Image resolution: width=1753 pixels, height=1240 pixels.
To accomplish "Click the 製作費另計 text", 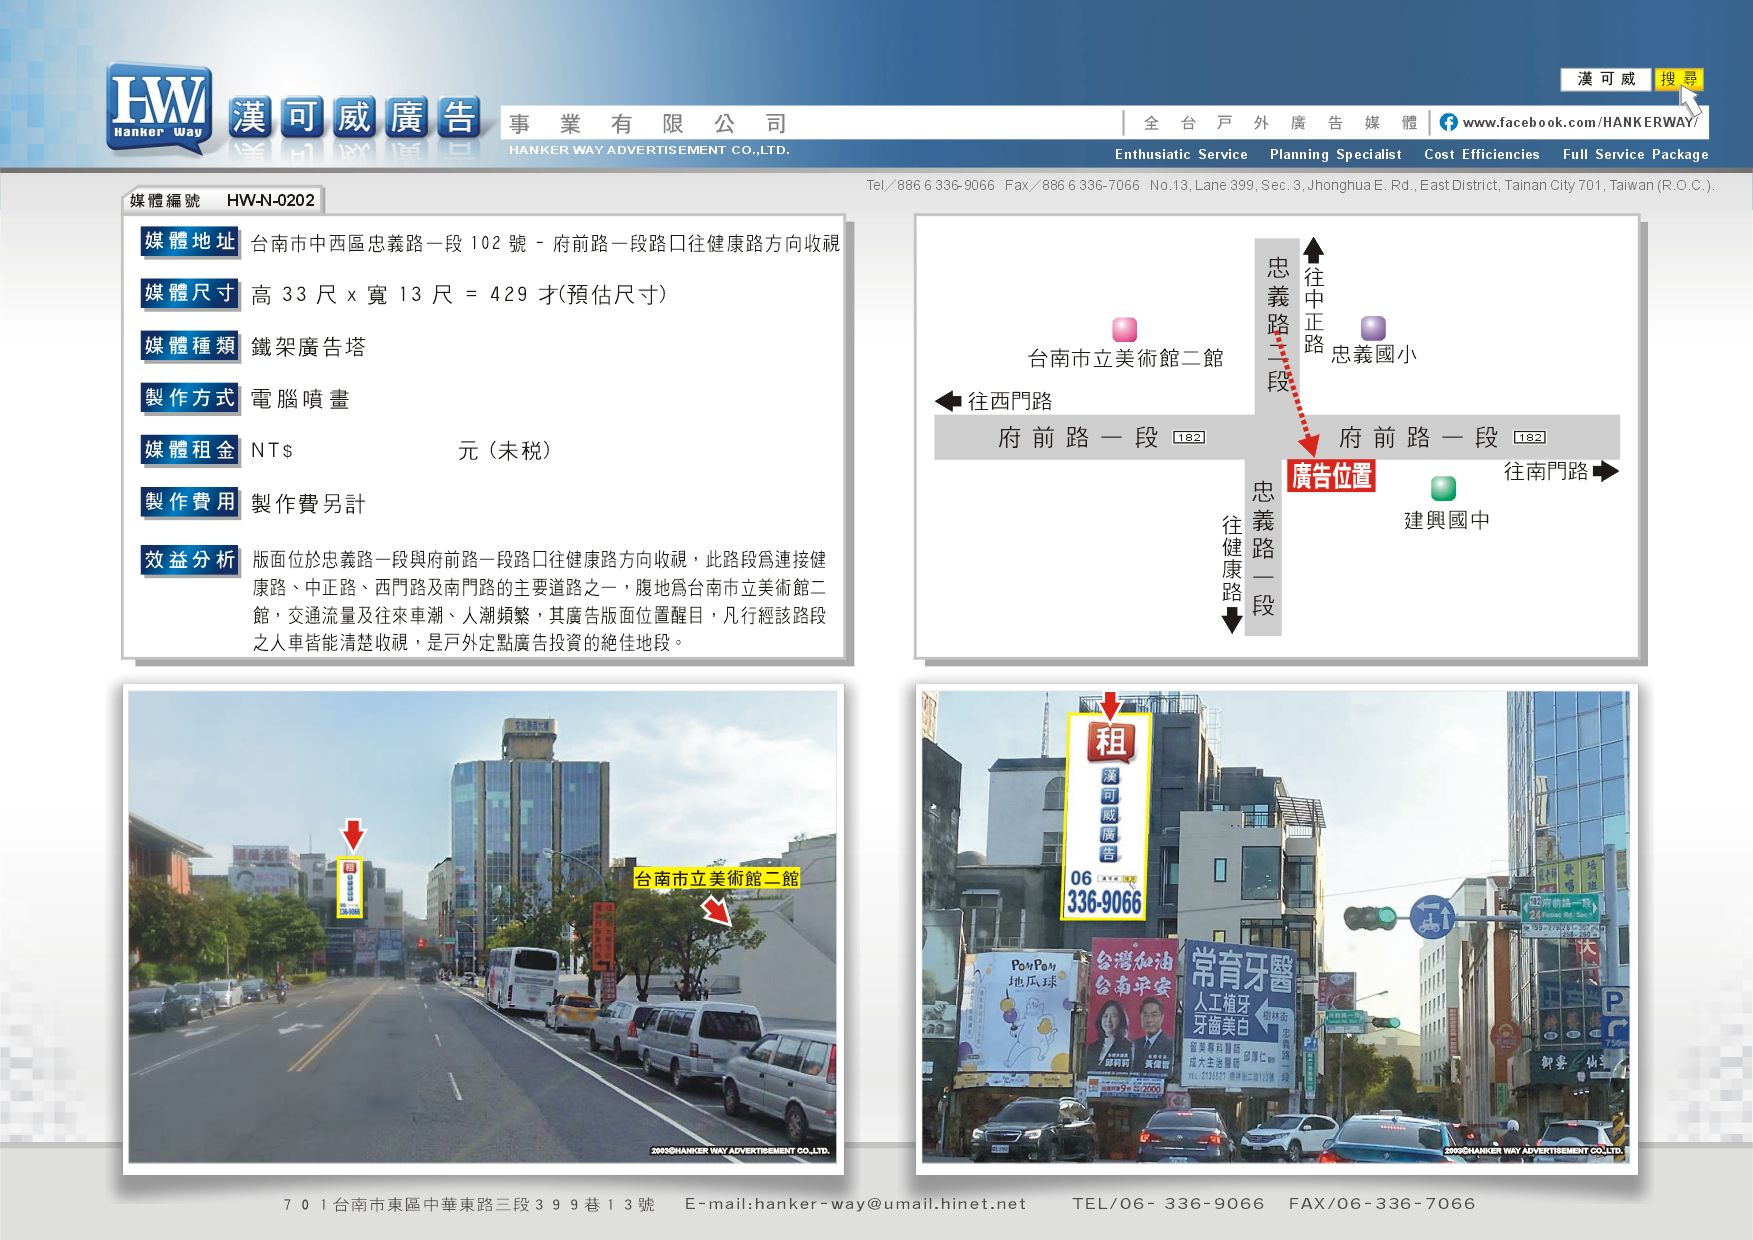I will point(308,503).
